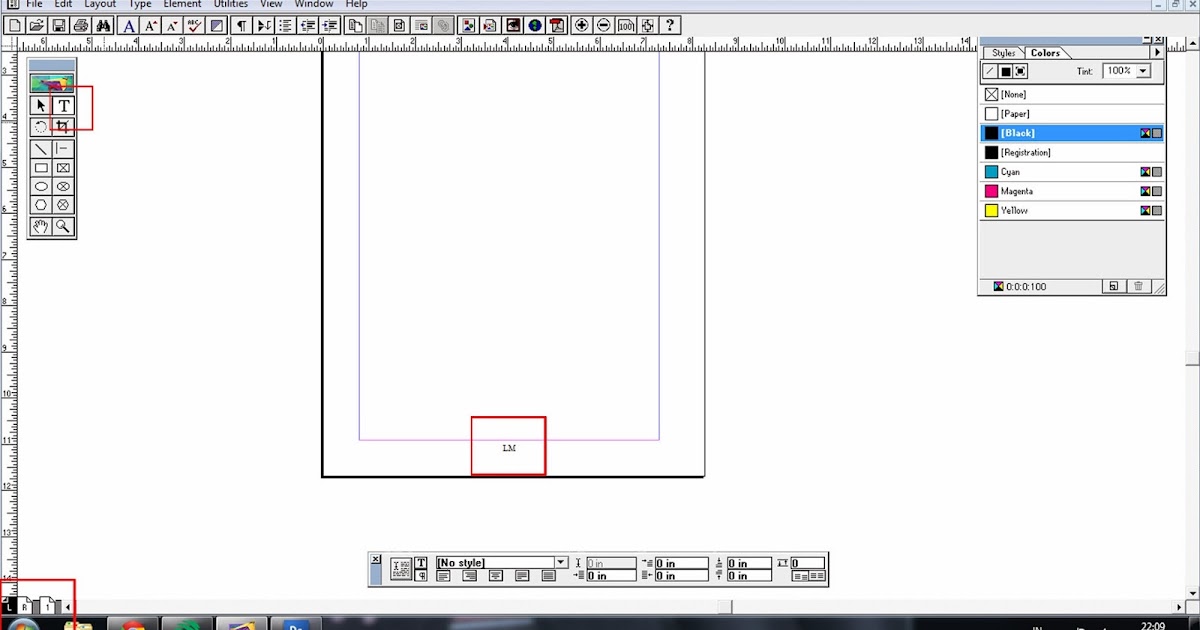Select the Pointer tool in the toolbox

[x=41, y=105]
